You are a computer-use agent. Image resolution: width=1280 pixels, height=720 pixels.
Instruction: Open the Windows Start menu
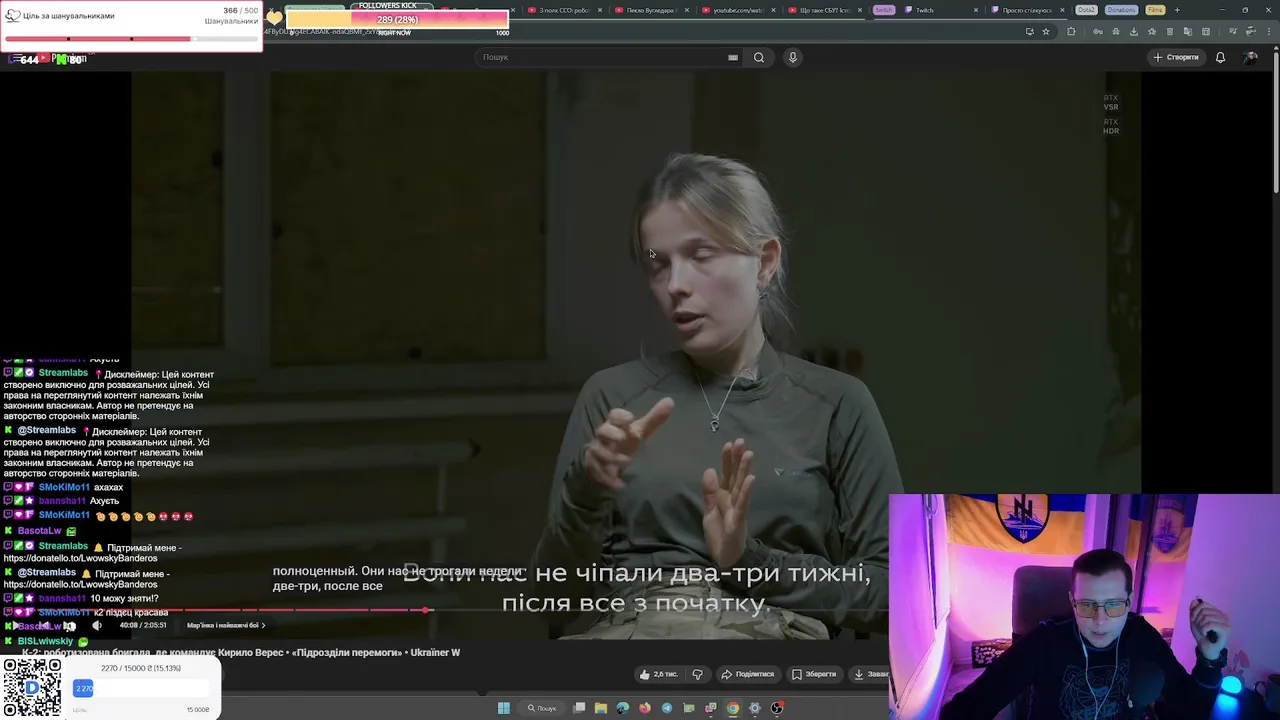coord(504,708)
